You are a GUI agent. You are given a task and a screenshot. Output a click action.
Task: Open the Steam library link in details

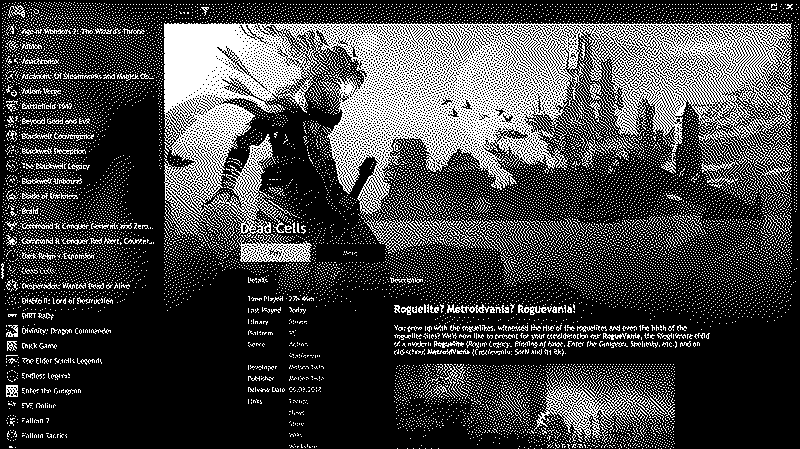(298, 324)
